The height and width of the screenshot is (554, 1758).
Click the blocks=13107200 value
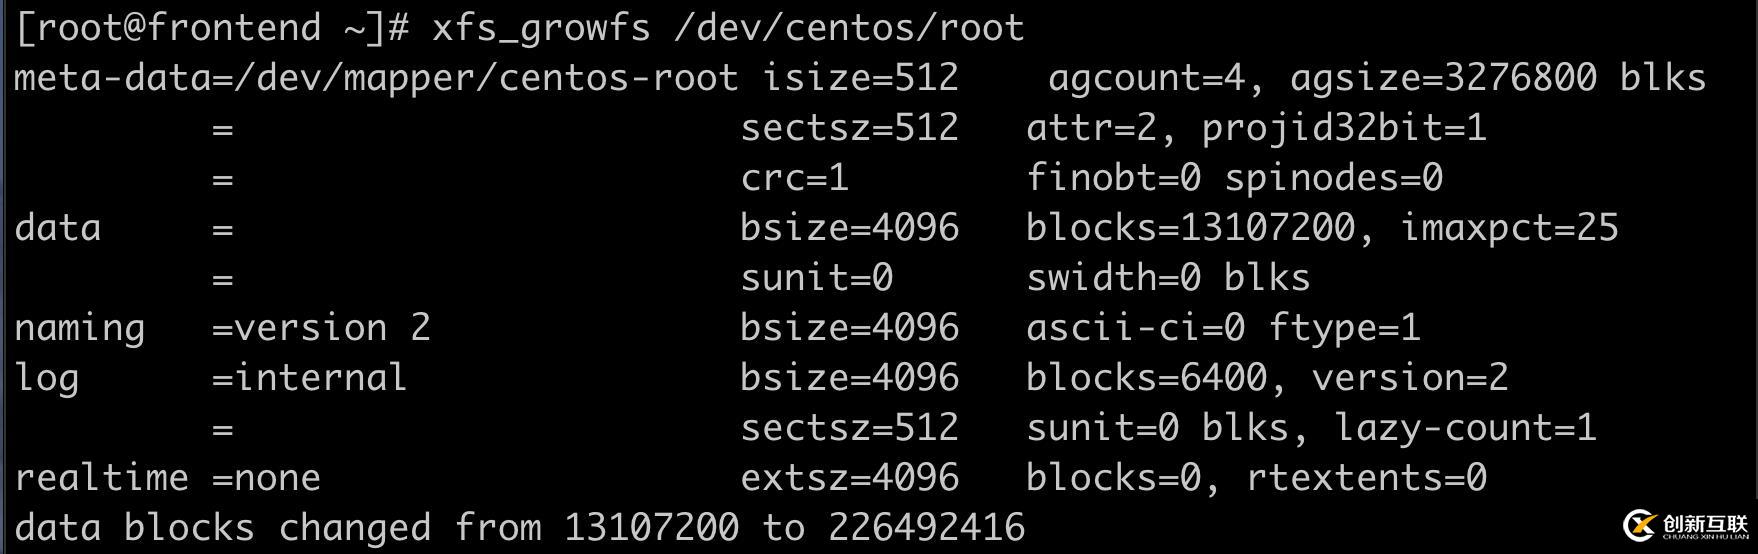point(1190,228)
